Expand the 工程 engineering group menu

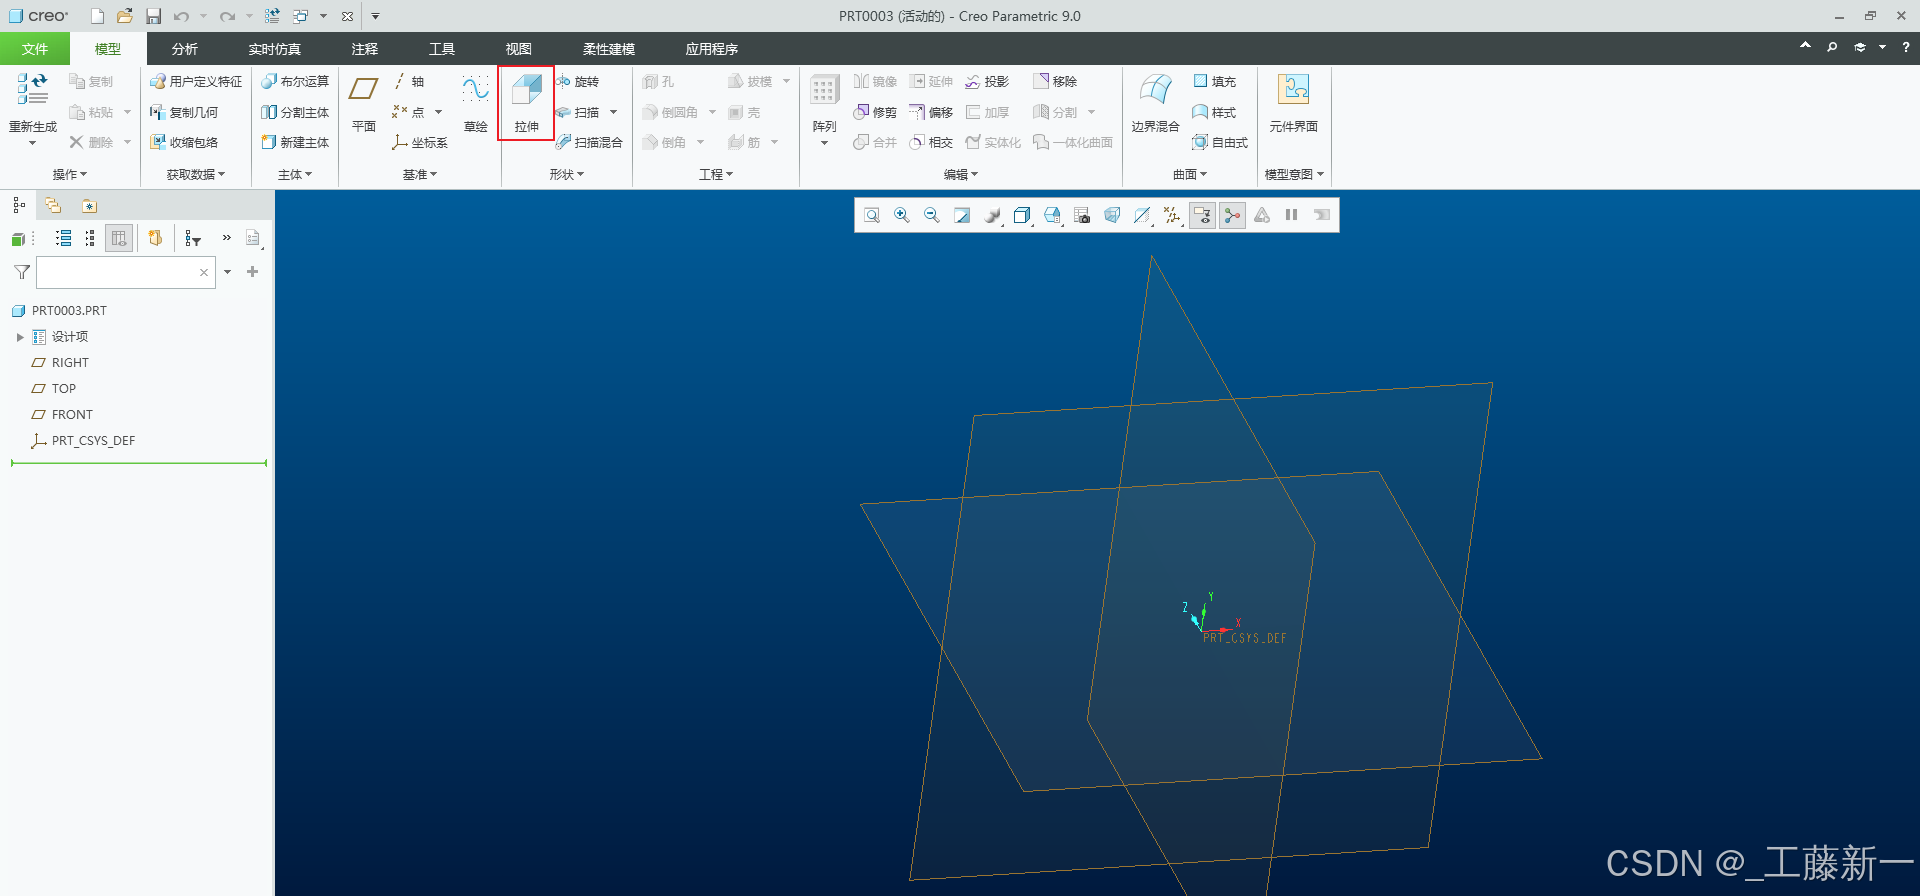coord(715,174)
